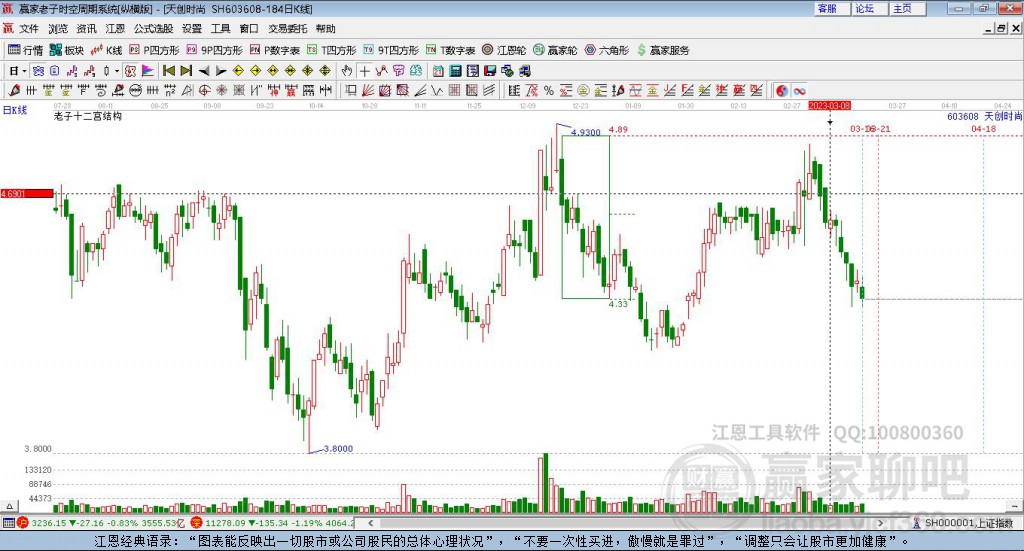Select the hand pan tool
Image resolution: width=1024 pixels, height=551 pixels.
347,71
